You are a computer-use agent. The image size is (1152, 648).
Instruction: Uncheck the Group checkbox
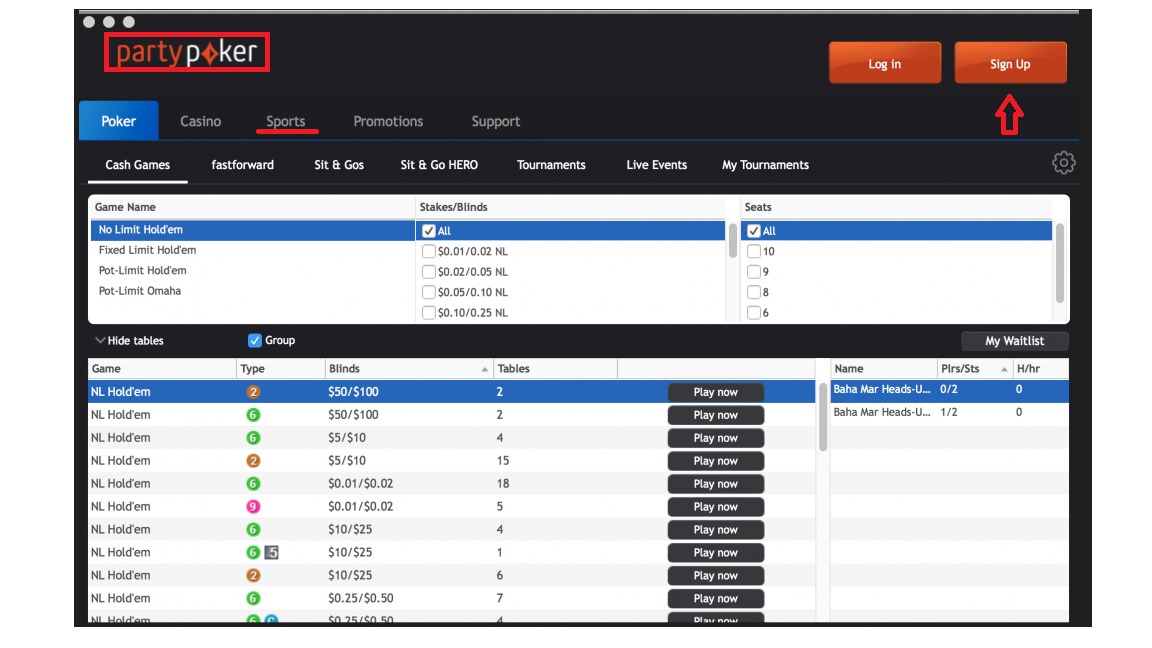(255, 340)
